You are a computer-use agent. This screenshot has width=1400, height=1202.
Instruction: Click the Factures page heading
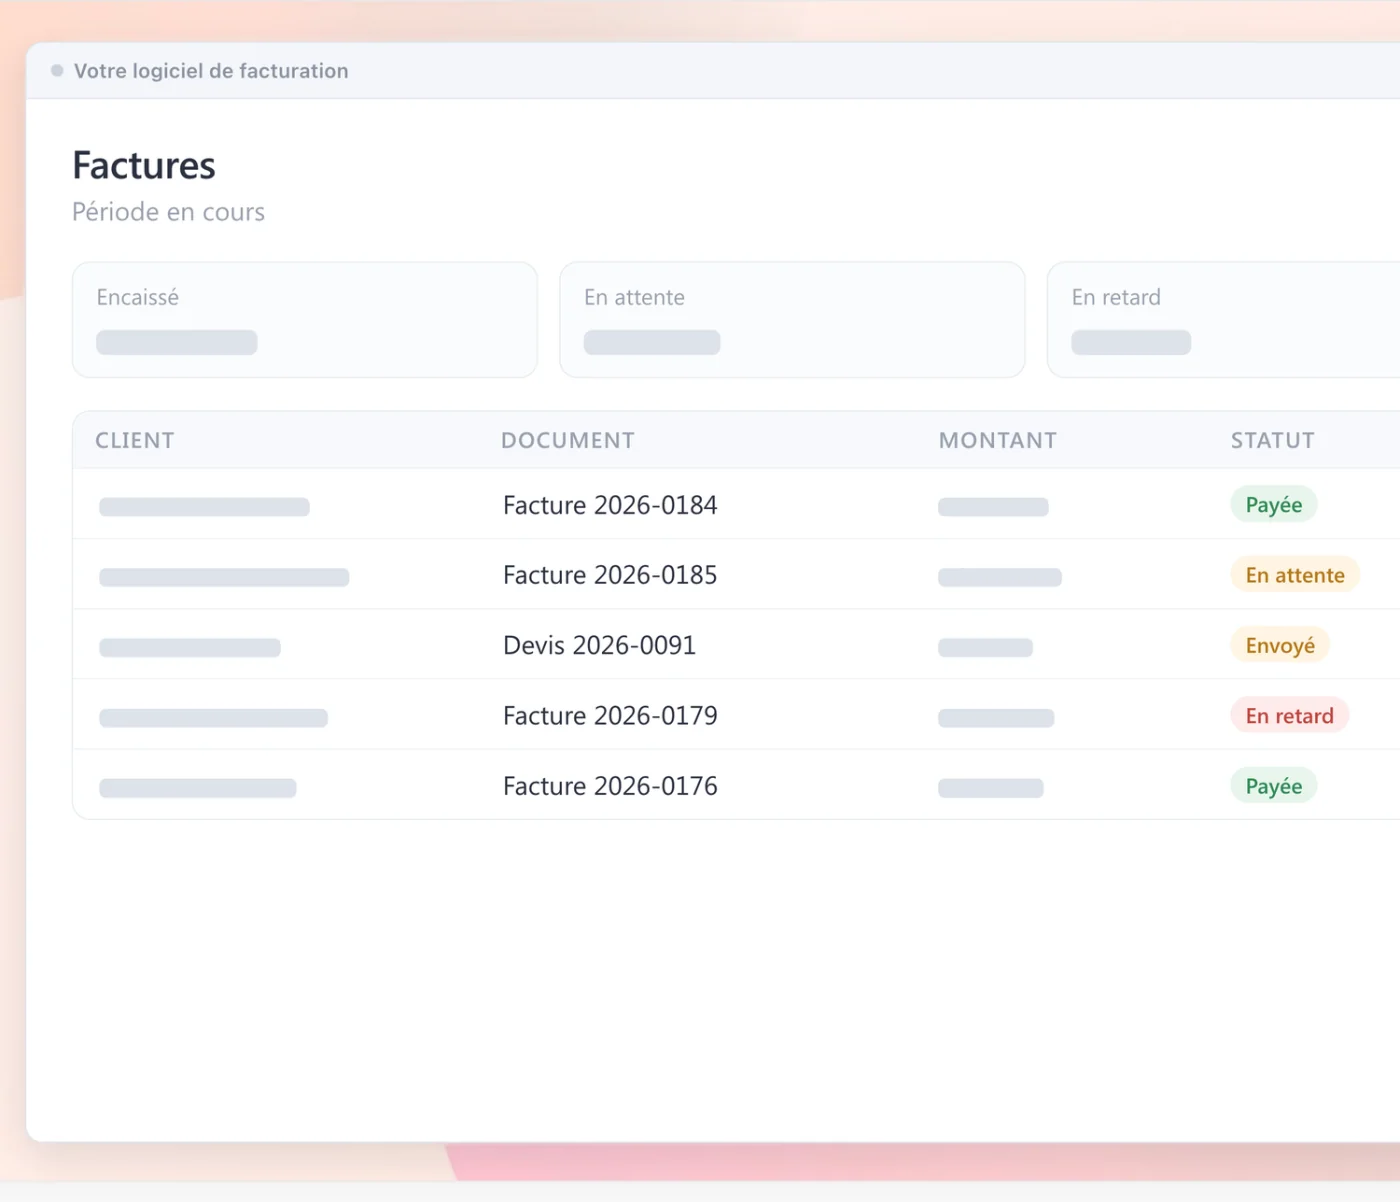[x=144, y=165]
